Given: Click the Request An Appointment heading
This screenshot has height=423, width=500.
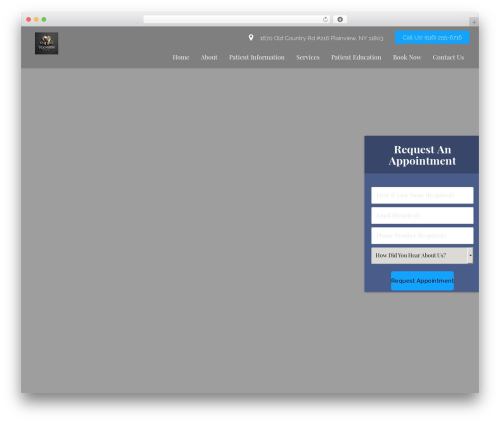Looking at the screenshot, I should (x=422, y=155).
